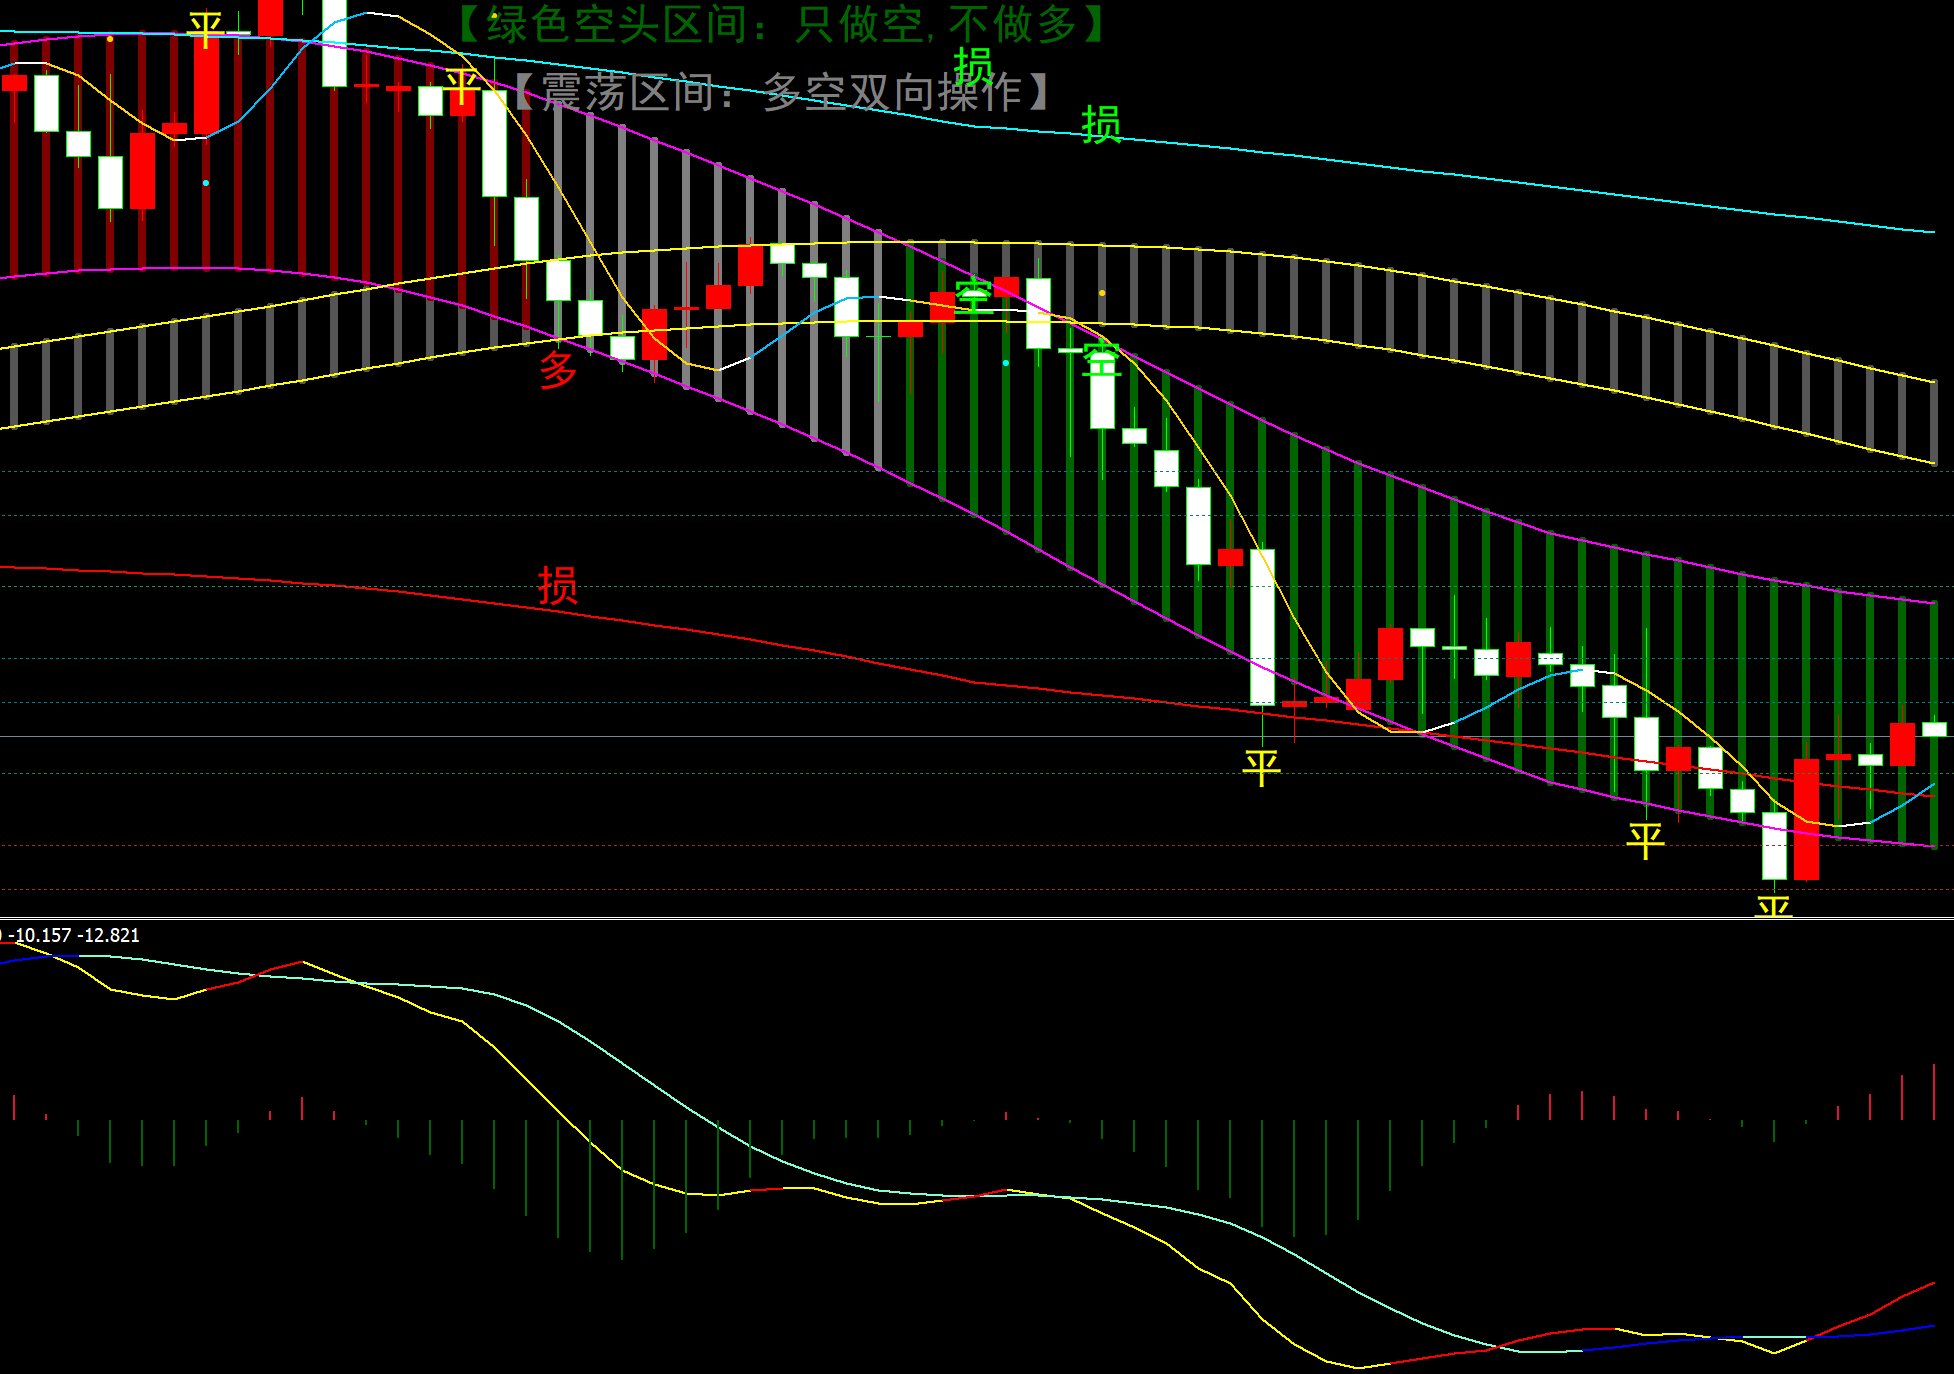Click yellow 平 marker at the chart's bottom edge

tap(1773, 906)
